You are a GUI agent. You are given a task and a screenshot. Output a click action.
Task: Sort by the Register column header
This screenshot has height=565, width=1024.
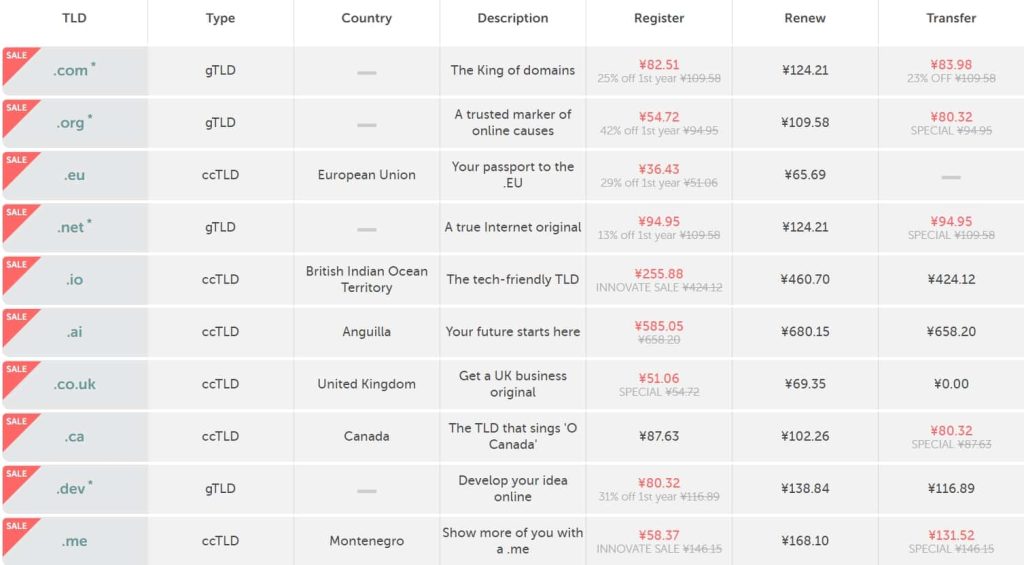click(x=659, y=18)
